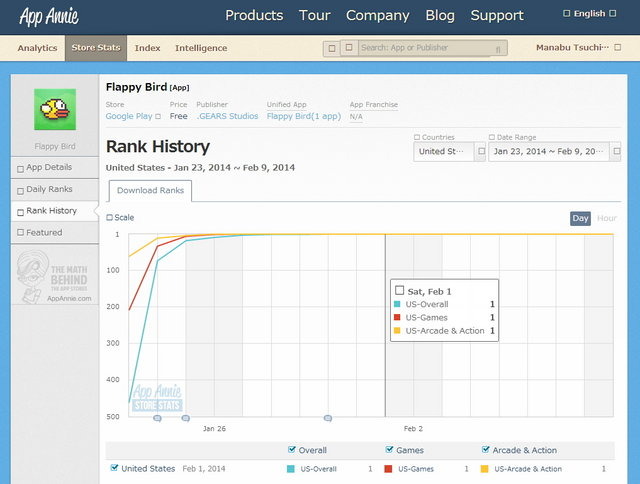Uncheck the Arcade & Action checkbox
This screenshot has width=640, height=484.
click(485, 449)
